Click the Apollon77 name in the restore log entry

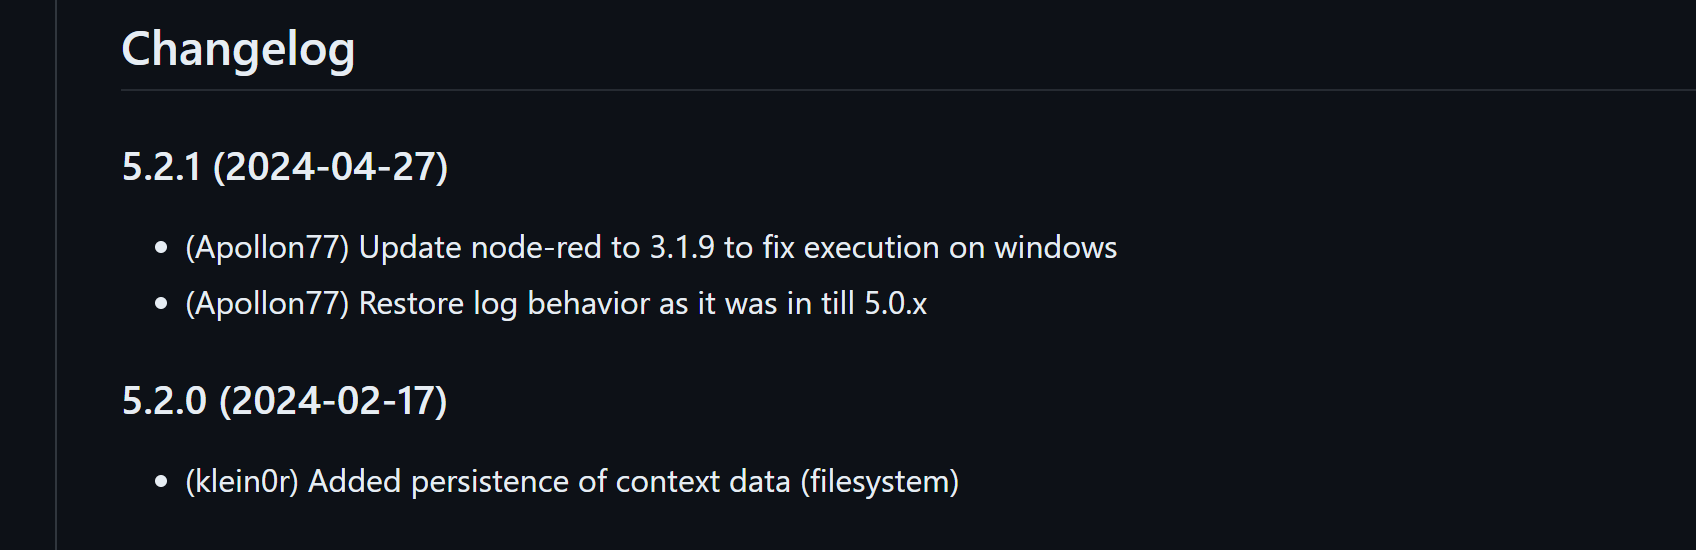pos(267,303)
